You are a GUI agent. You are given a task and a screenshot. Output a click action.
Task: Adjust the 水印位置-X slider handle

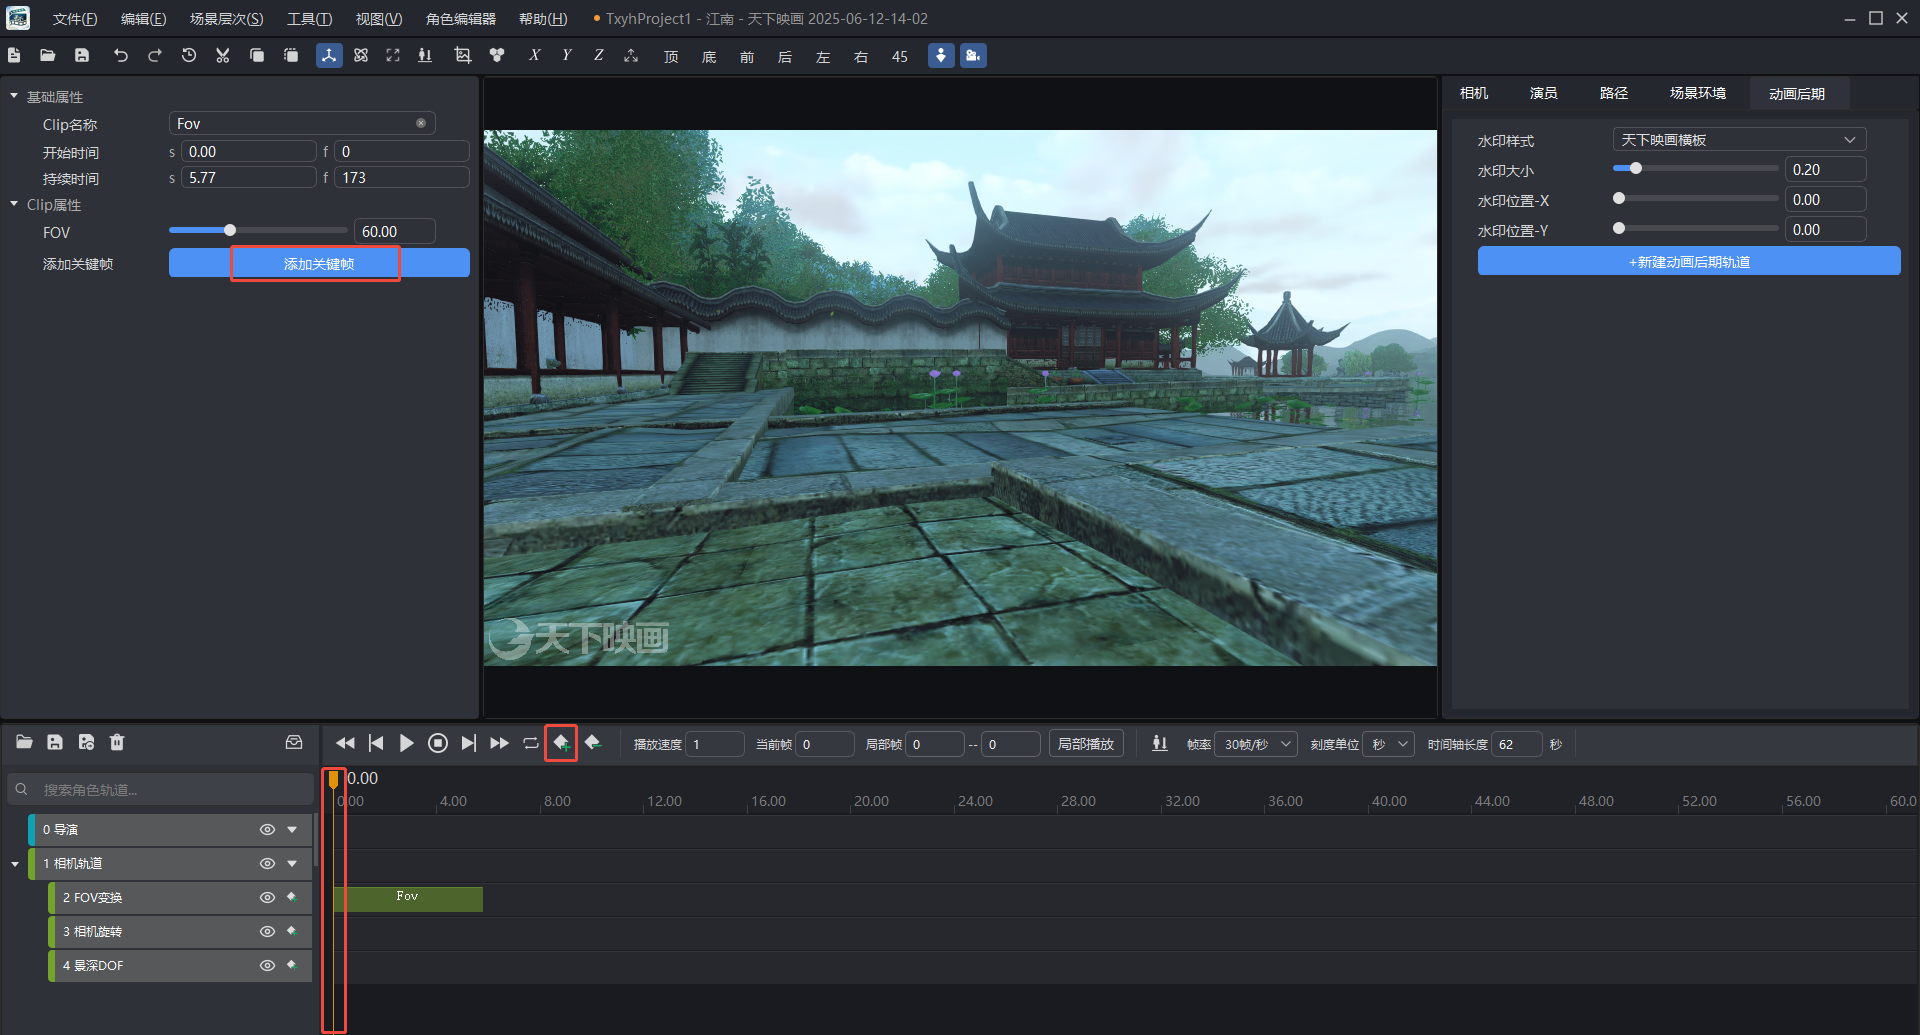coord(1619,199)
